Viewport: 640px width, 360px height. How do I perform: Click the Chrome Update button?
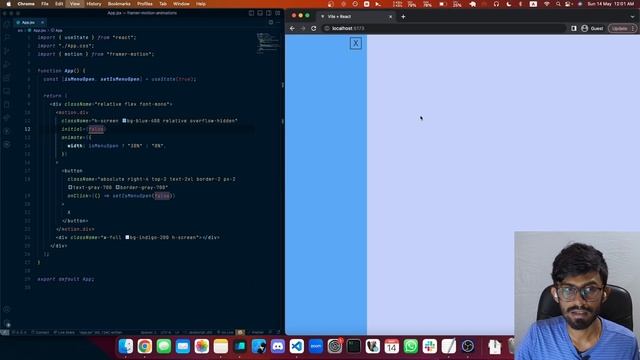[x=622, y=28]
